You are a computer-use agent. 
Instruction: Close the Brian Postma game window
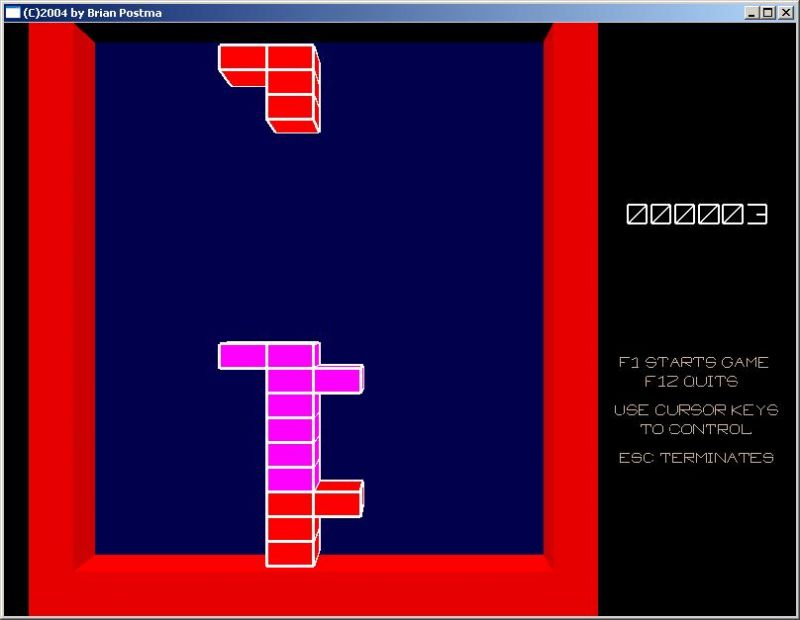click(x=786, y=13)
